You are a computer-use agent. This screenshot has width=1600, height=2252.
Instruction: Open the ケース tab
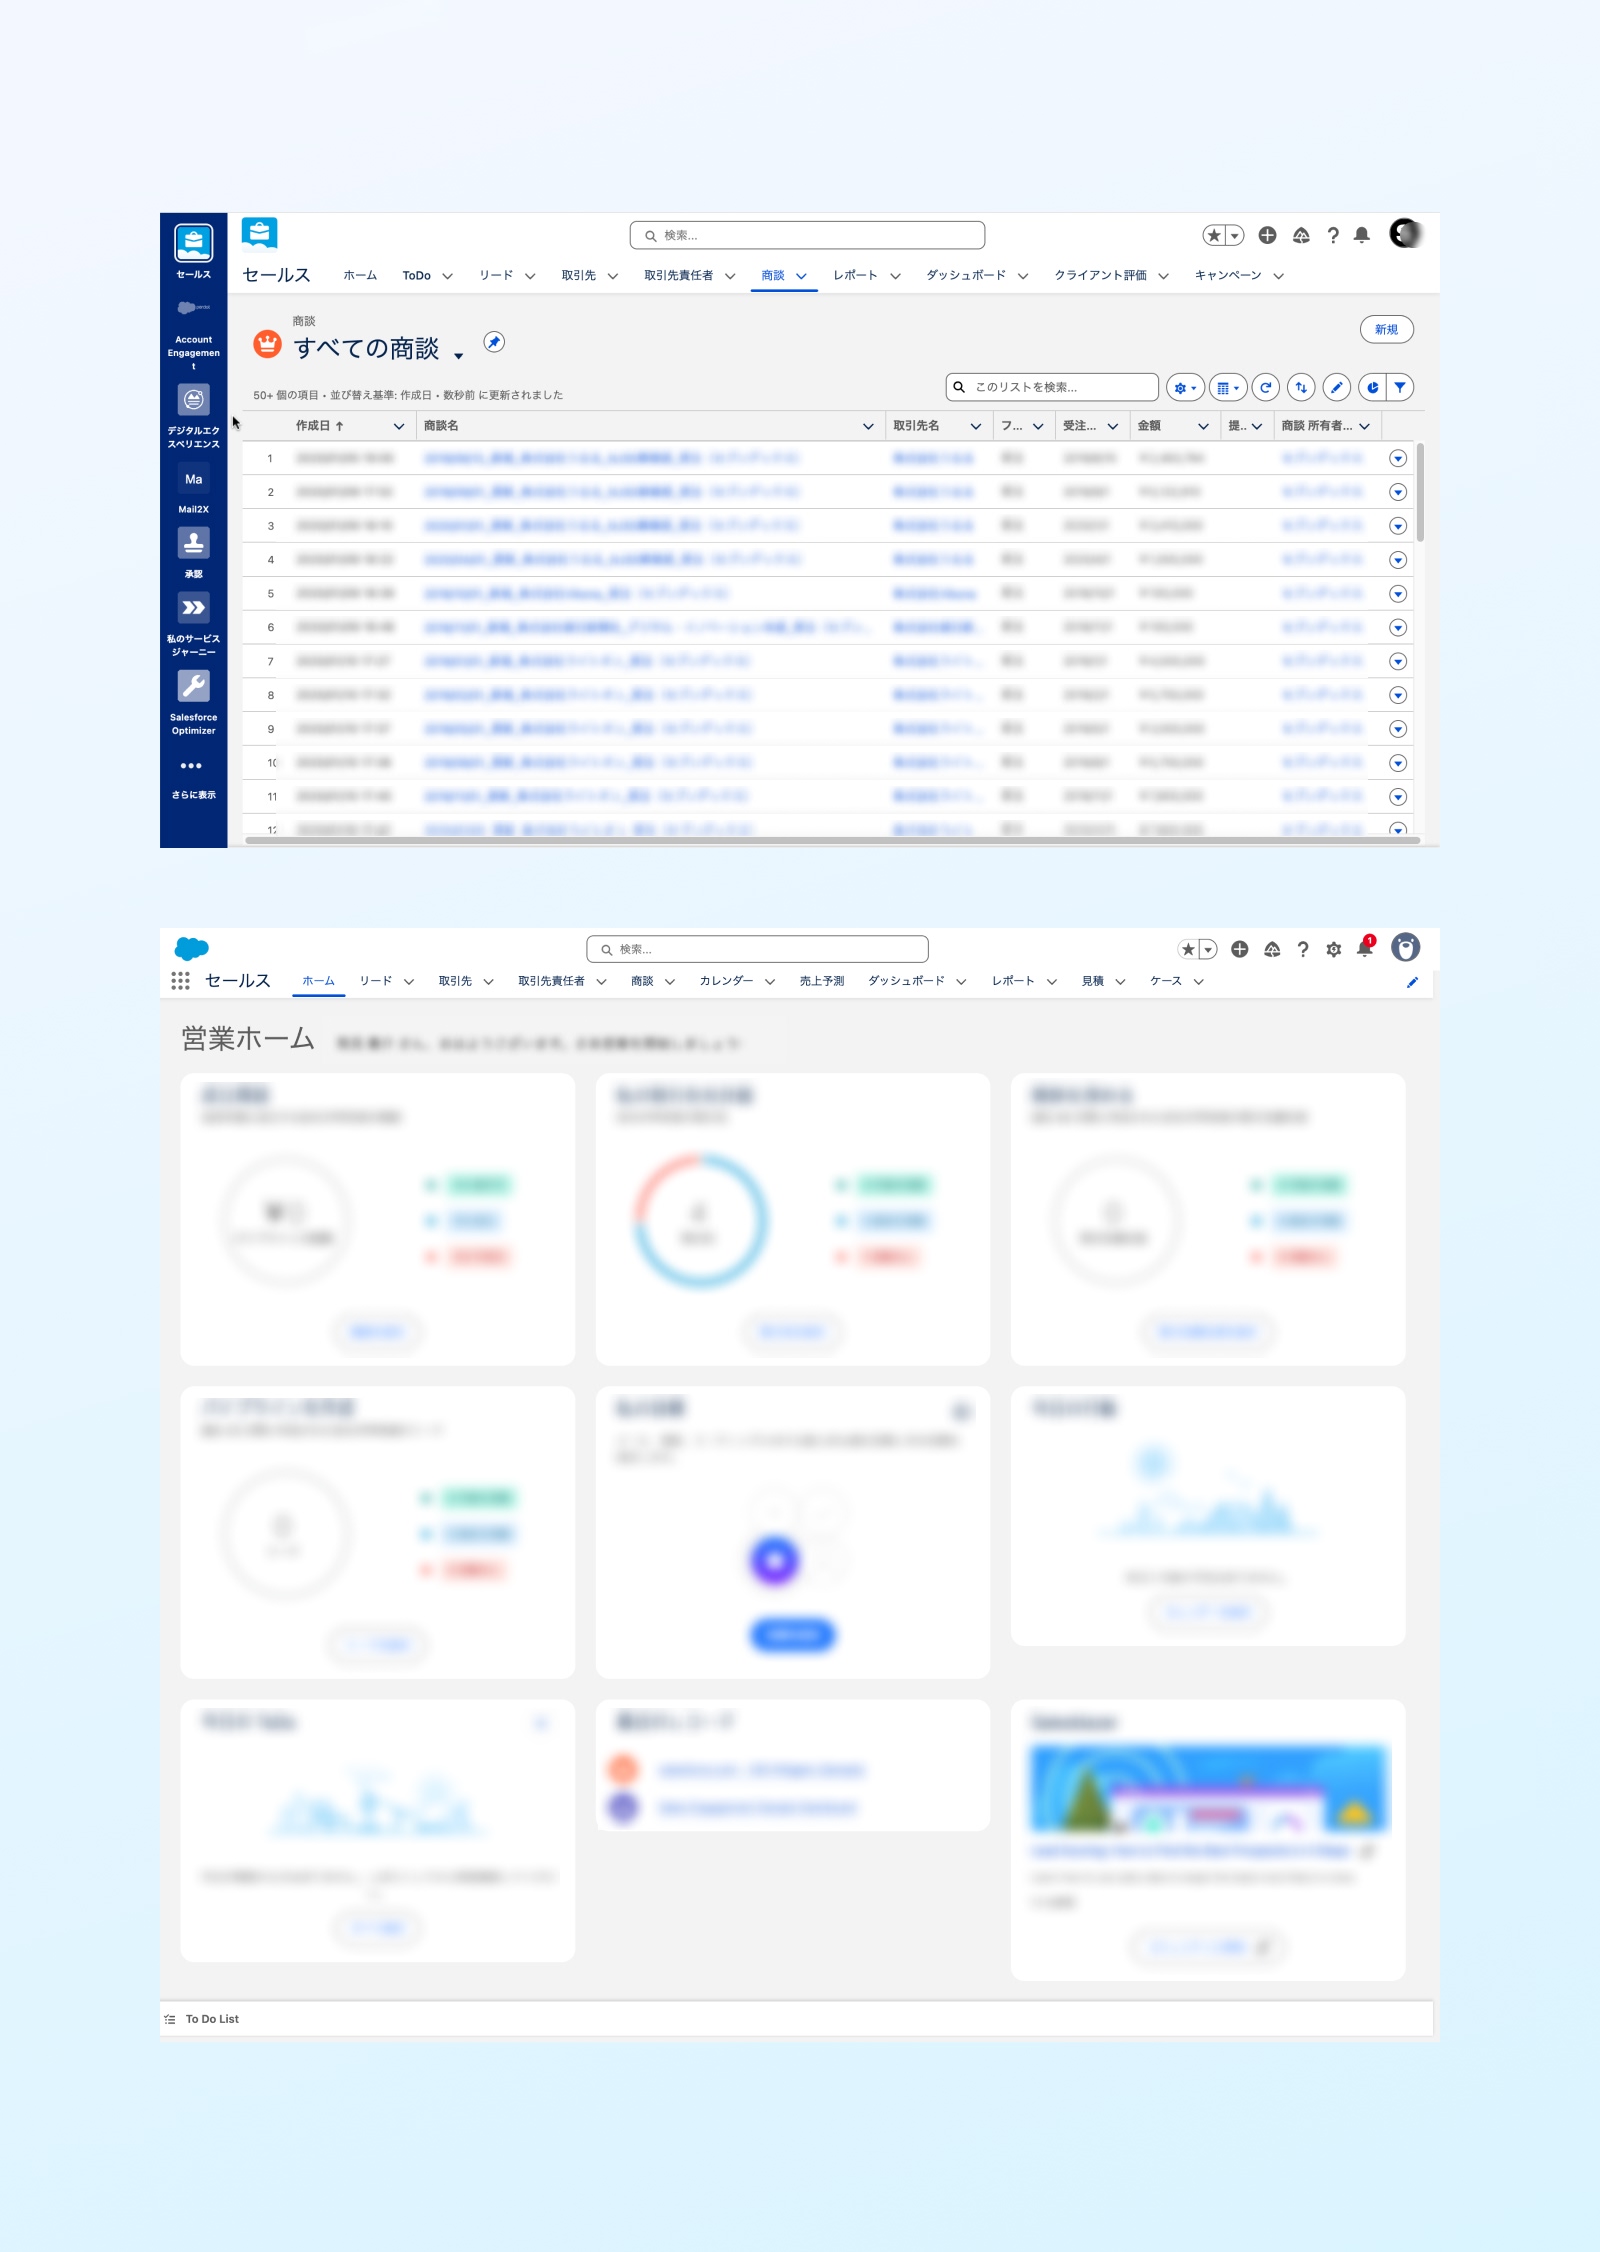pyautogui.click(x=1165, y=981)
